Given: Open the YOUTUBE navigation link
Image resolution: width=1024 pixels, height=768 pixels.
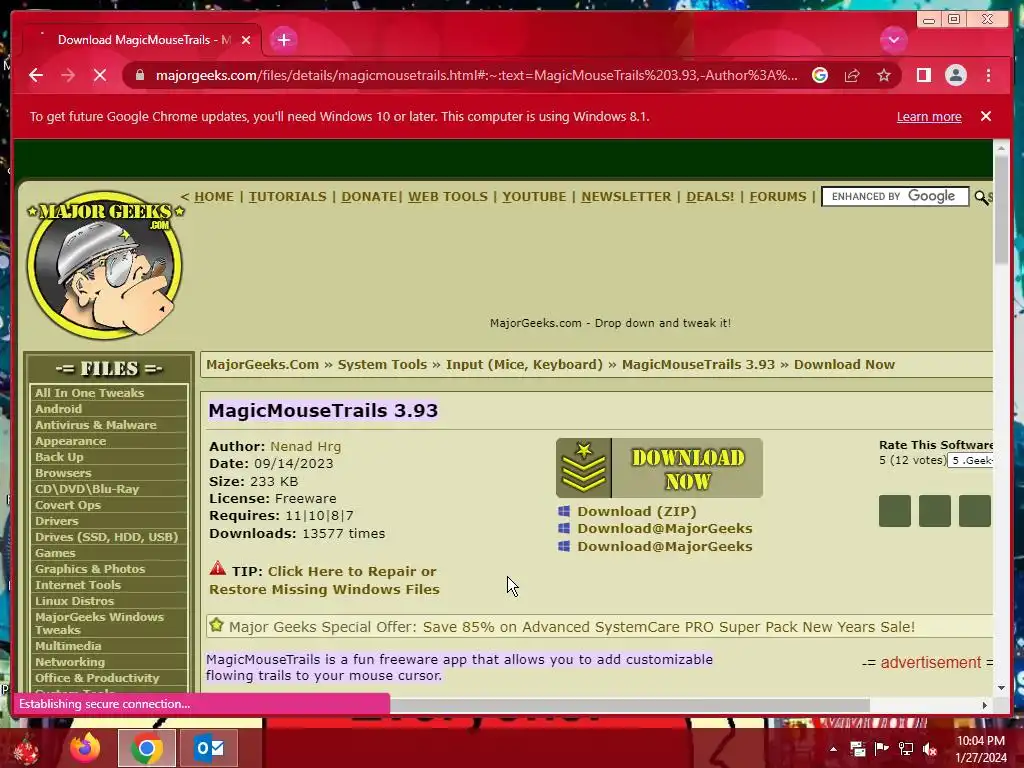Looking at the screenshot, I should pos(534,197).
